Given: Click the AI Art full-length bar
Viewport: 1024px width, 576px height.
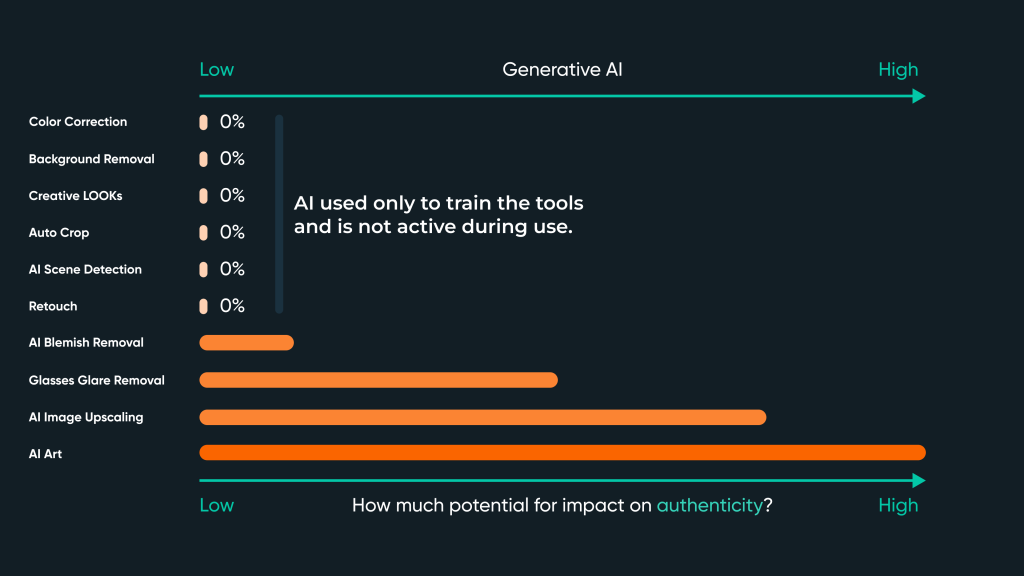Looking at the screenshot, I should [x=562, y=453].
